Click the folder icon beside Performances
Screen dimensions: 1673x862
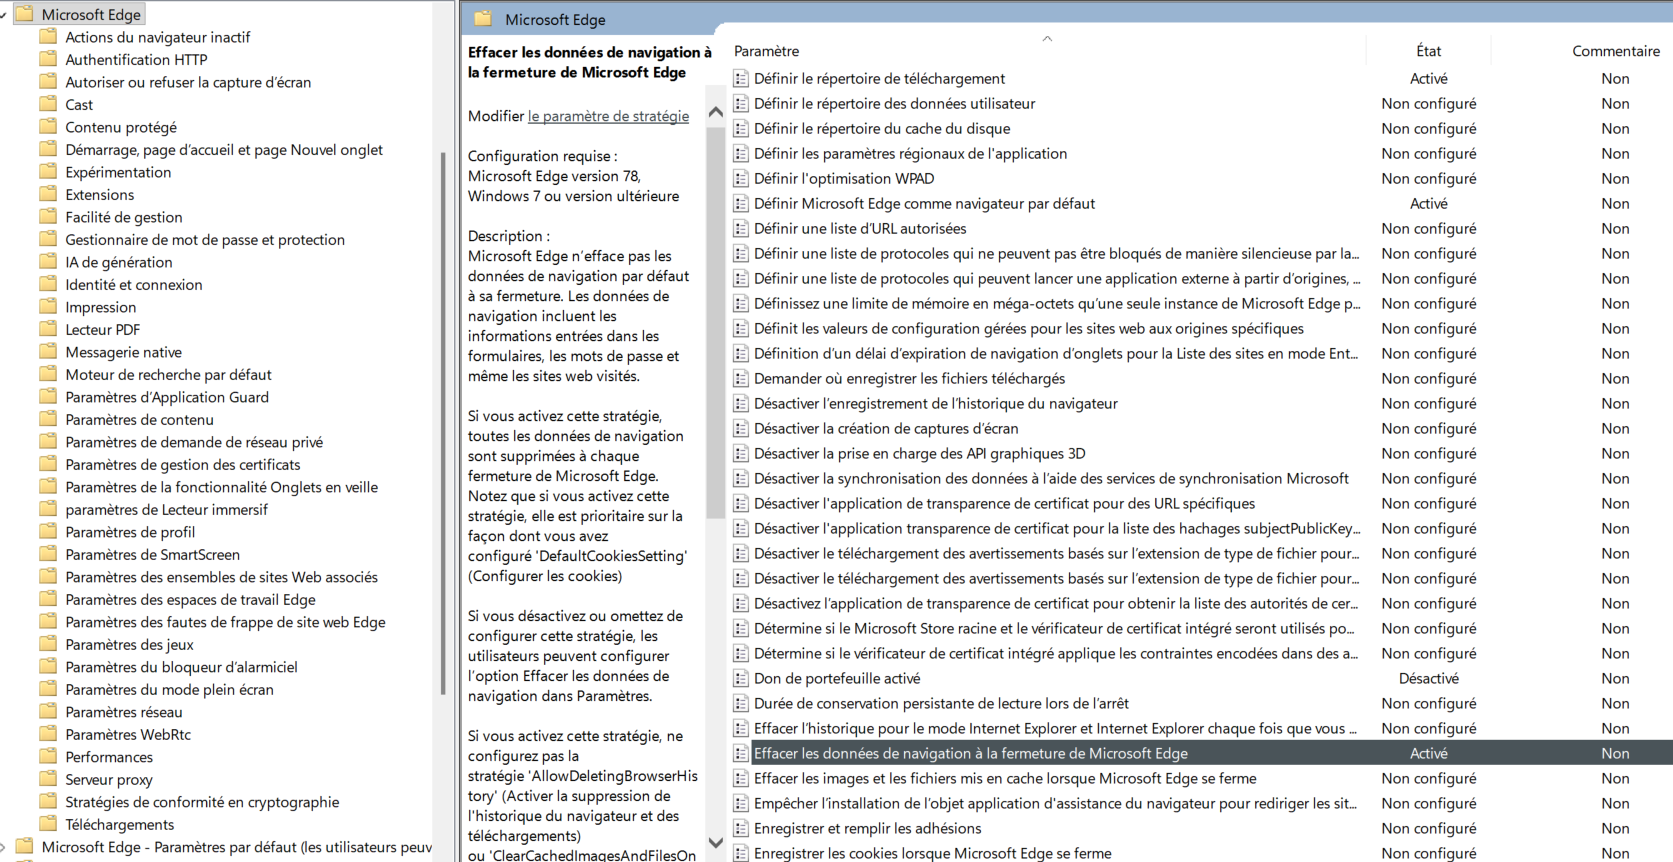point(48,757)
